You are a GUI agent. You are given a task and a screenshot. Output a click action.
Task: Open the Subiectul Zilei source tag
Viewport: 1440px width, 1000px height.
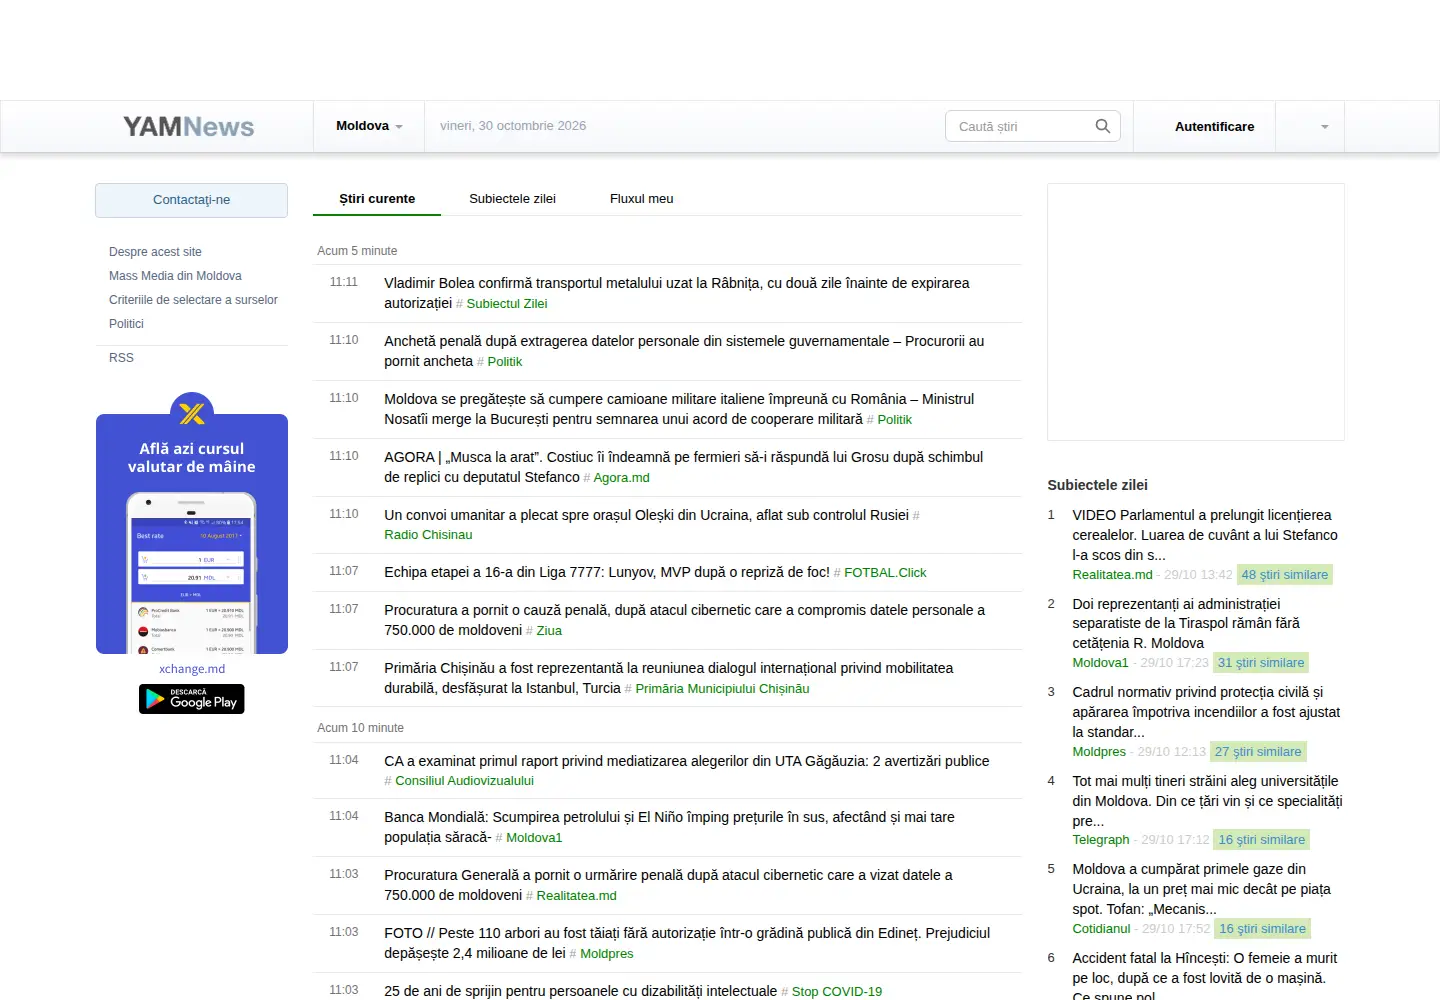[507, 304]
